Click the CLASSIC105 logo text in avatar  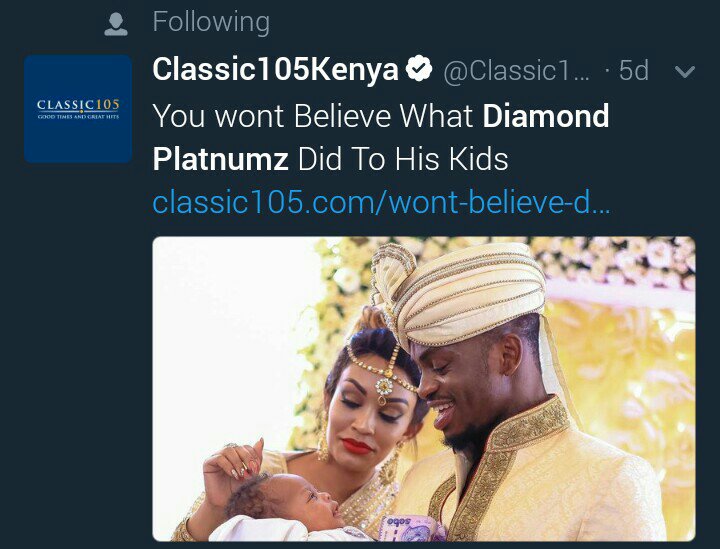[78, 105]
